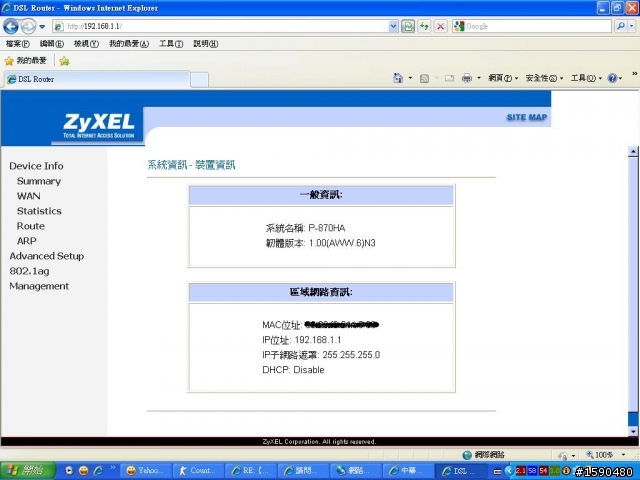Open the 安全性(S) command bar menu
Image resolution: width=640 pixels, height=480 pixels.
(544, 78)
